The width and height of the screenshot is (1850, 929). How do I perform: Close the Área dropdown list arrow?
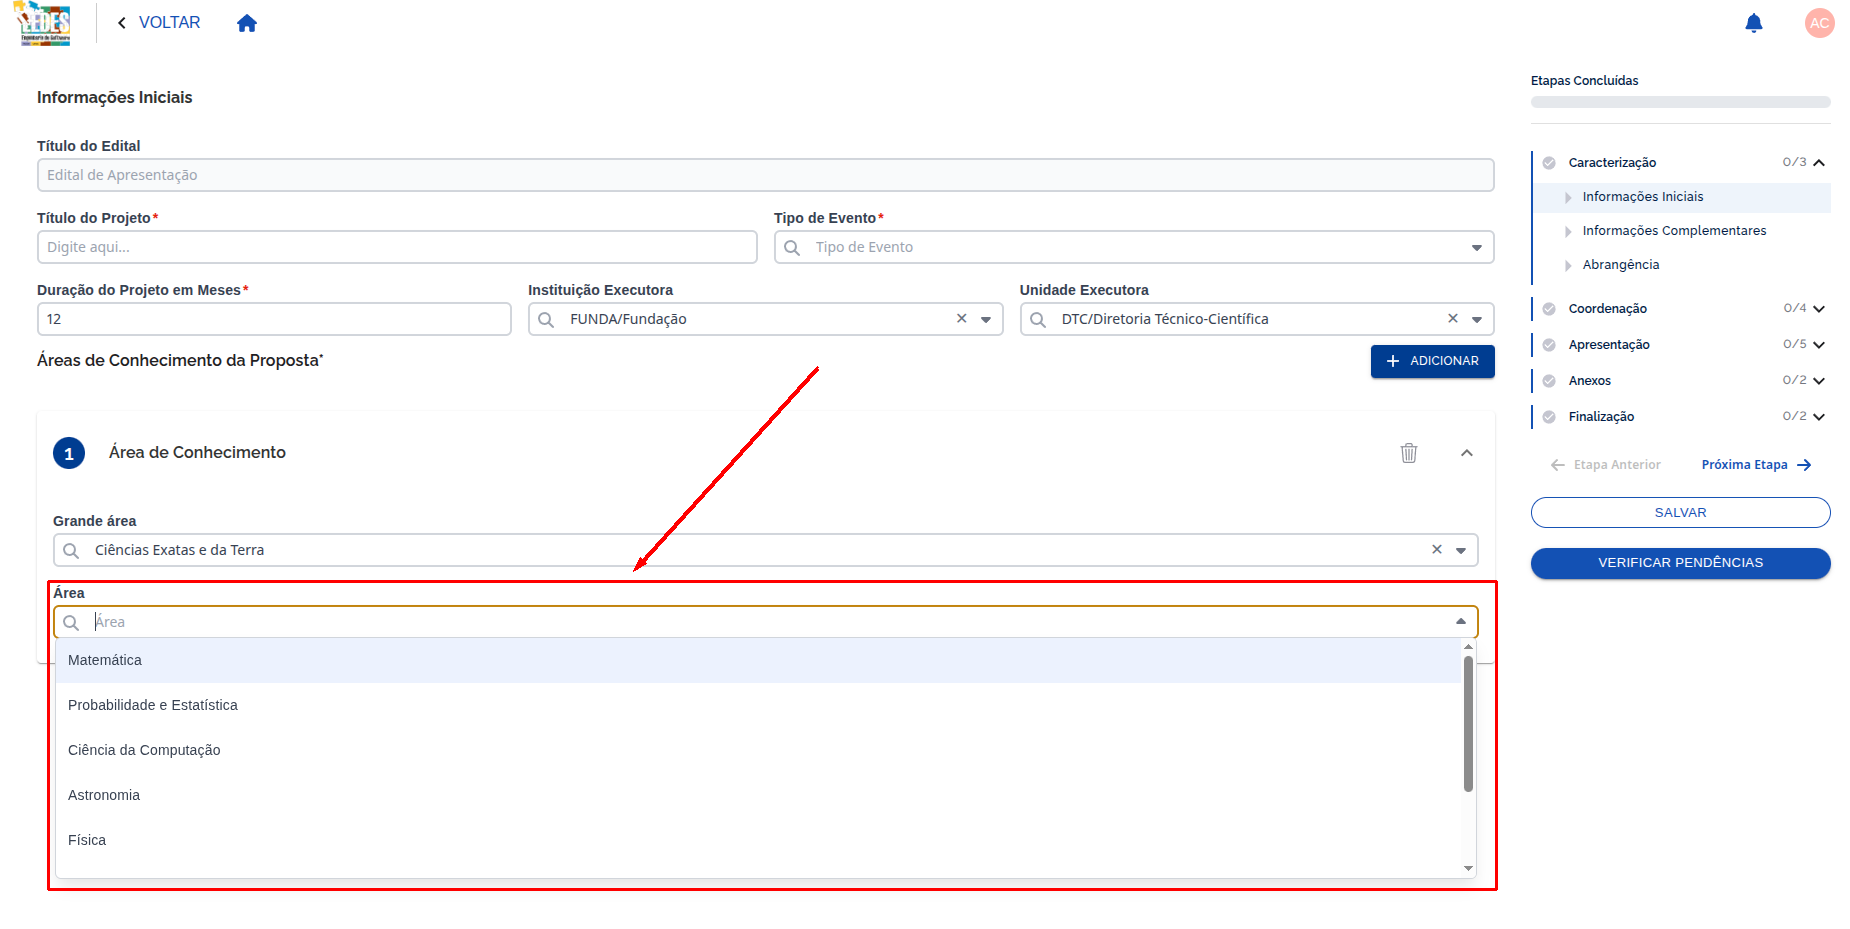pos(1461,622)
